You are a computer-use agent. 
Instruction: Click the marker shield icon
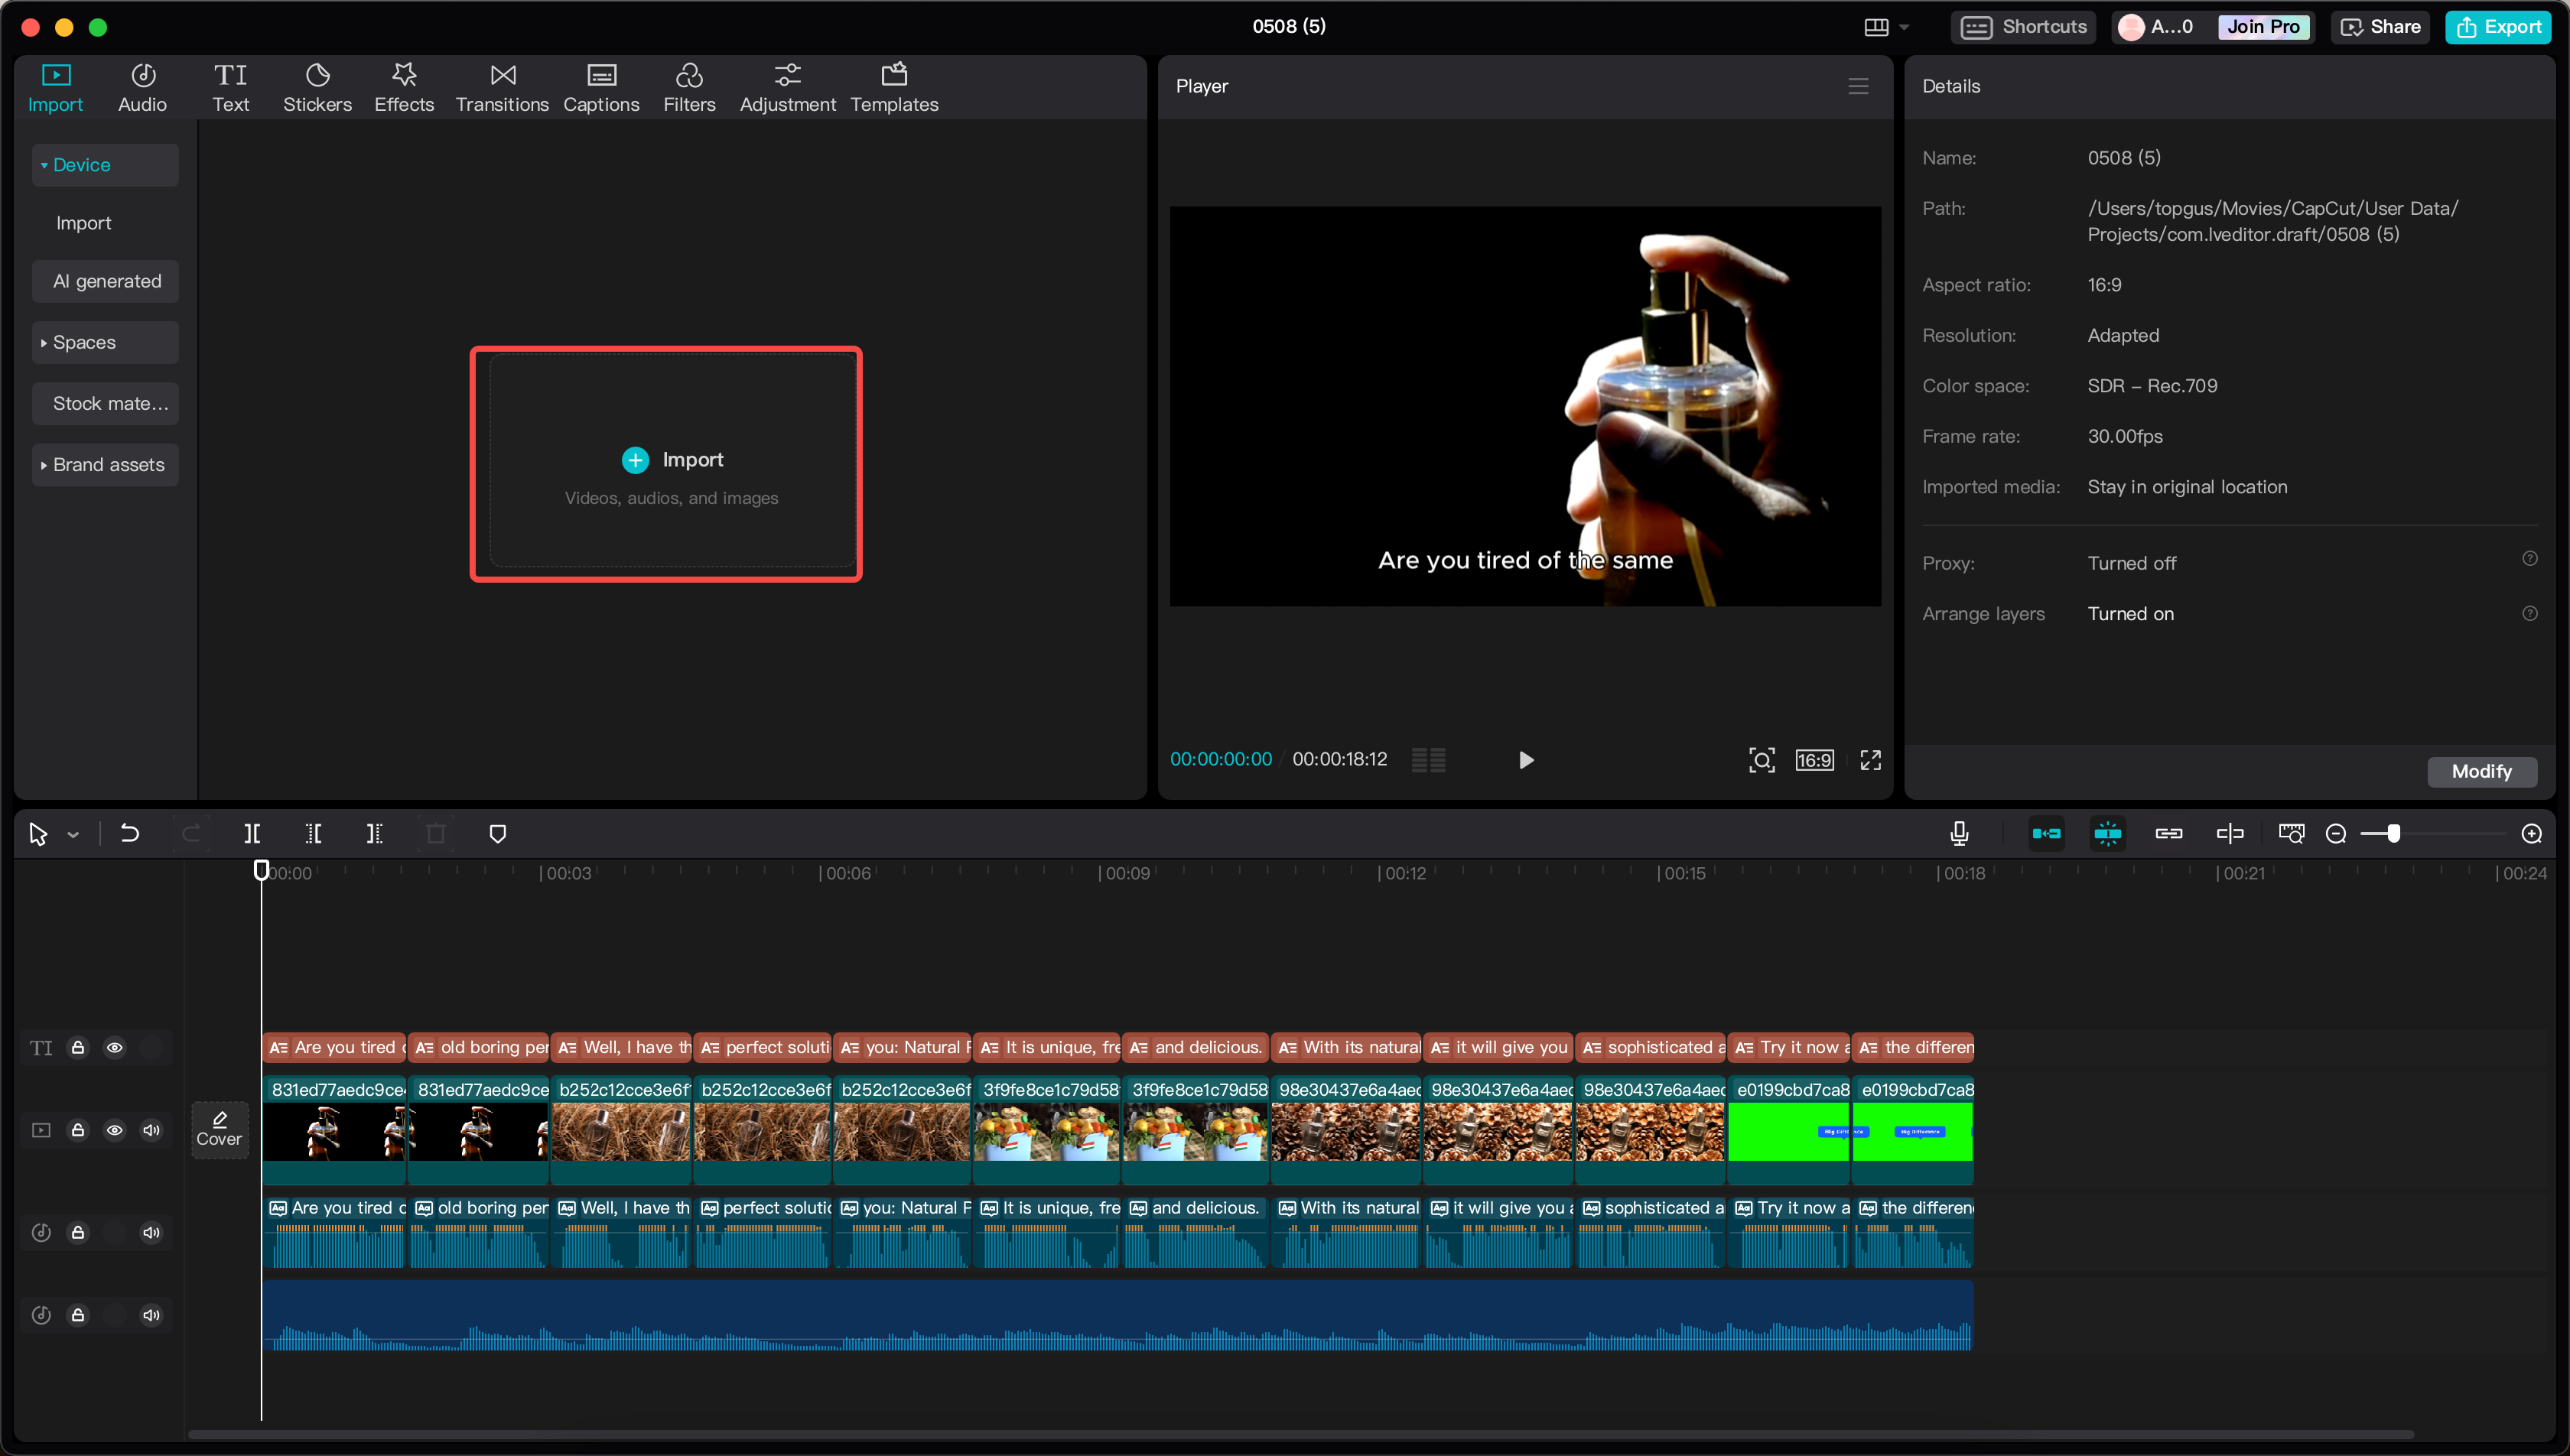[497, 833]
